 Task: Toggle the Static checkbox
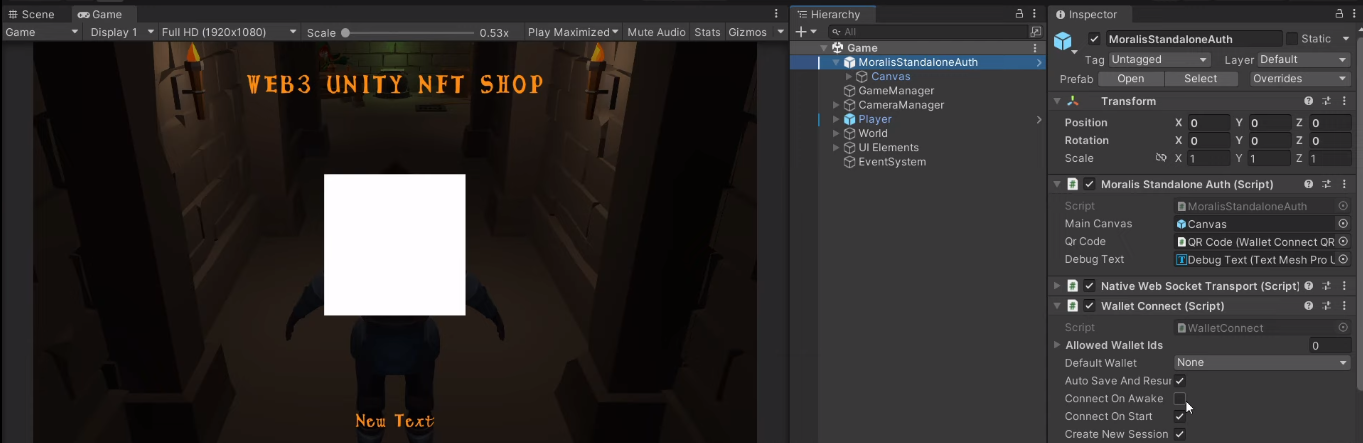[1292, 39]
